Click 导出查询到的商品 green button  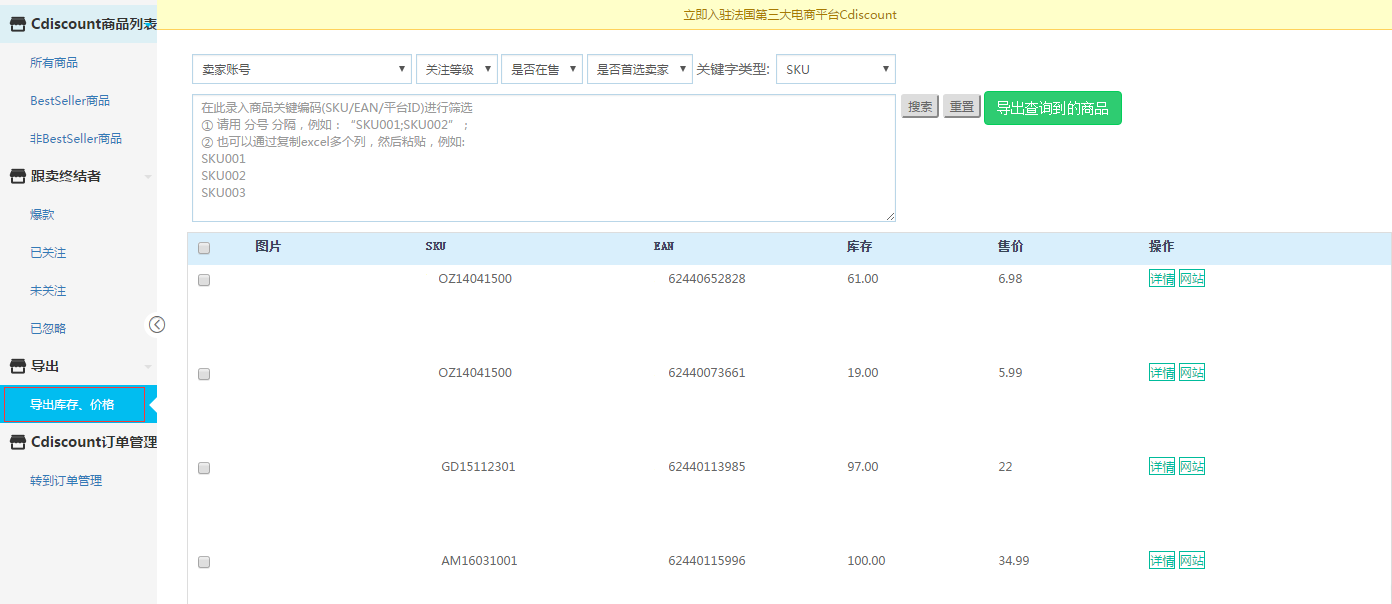click(x=1053, y=108)
